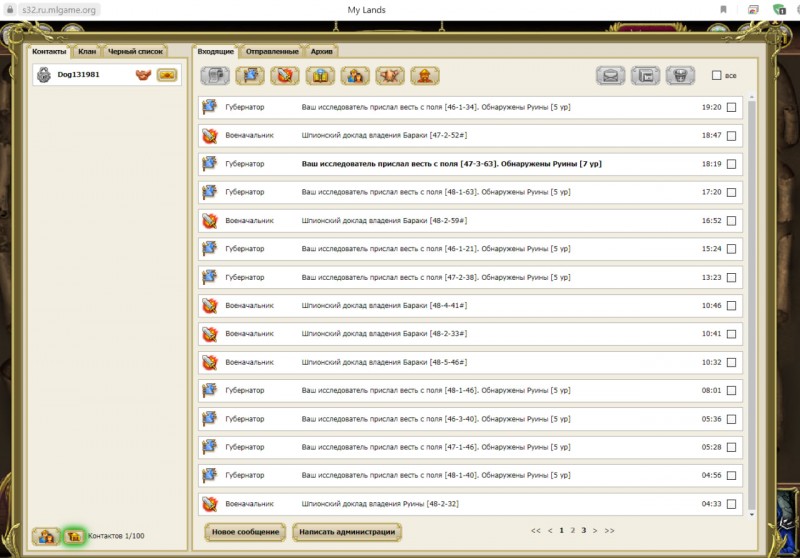The width and height of the screenshot is (800, 558).
Task: Jump to the first page with <<
Action: click(x=535, y=530)
